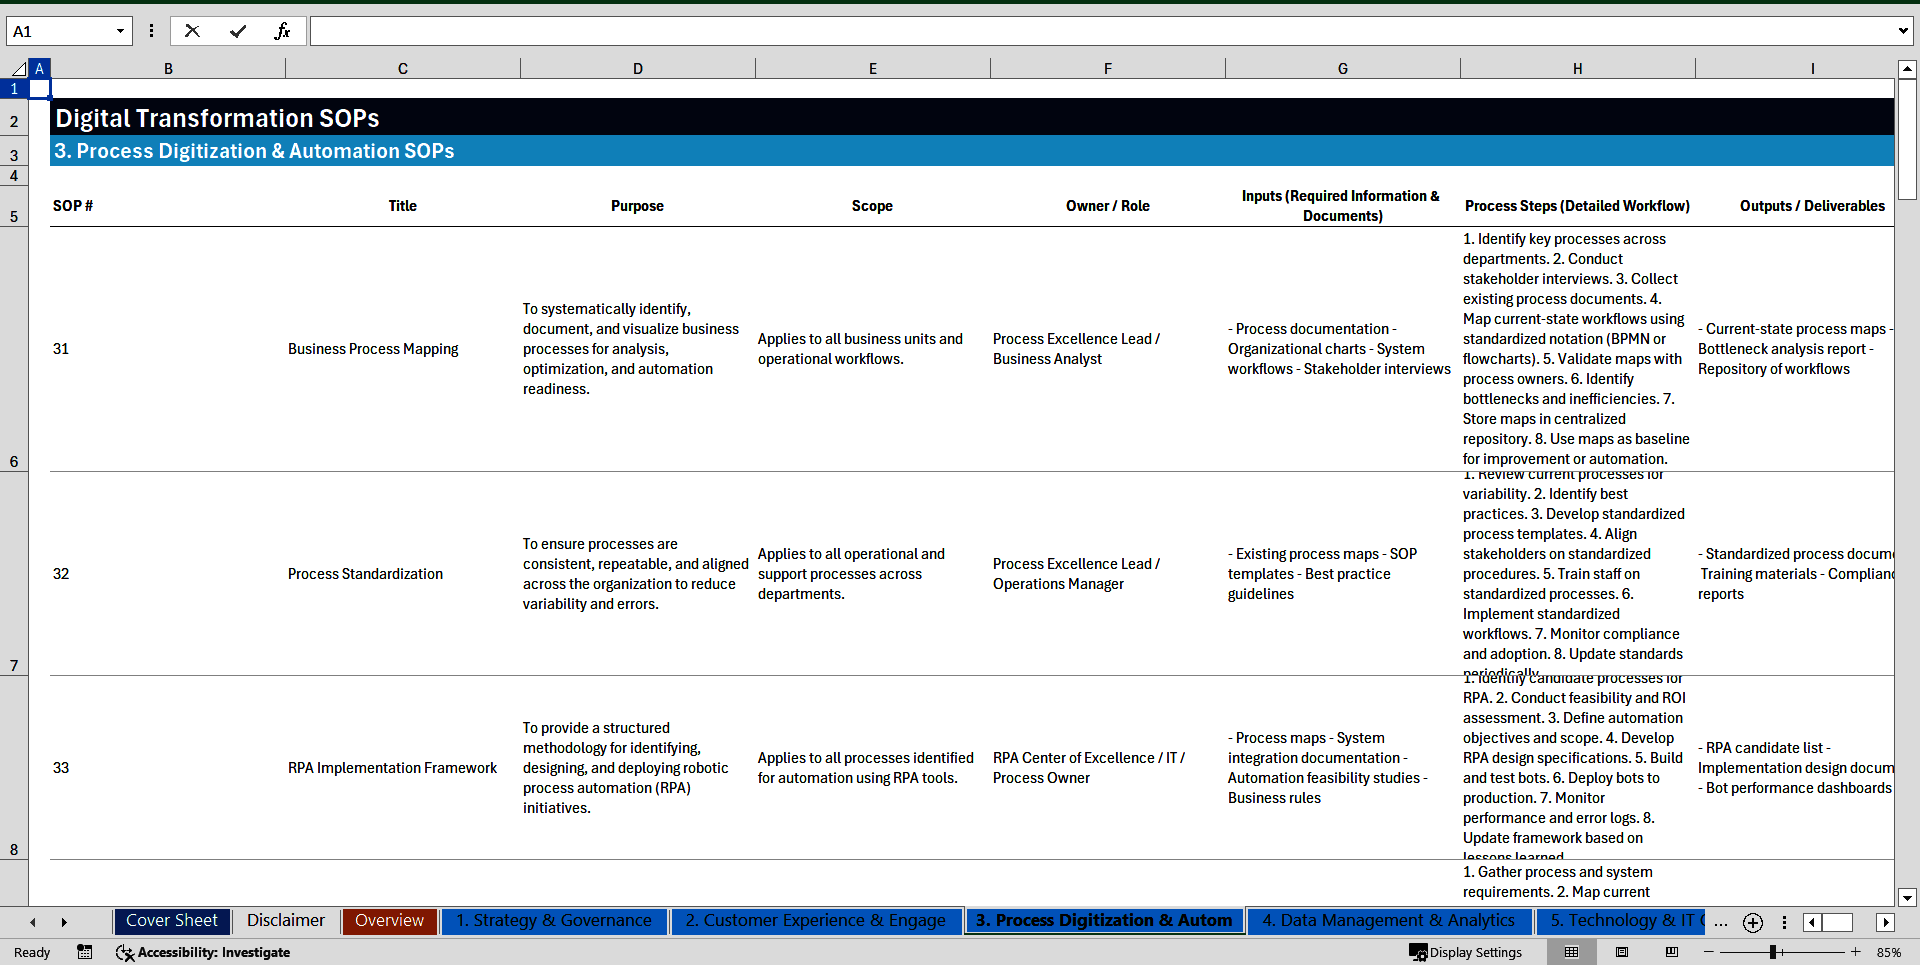
Task: Click the Insert Function fx icon
Action: (x=282, y=31)
